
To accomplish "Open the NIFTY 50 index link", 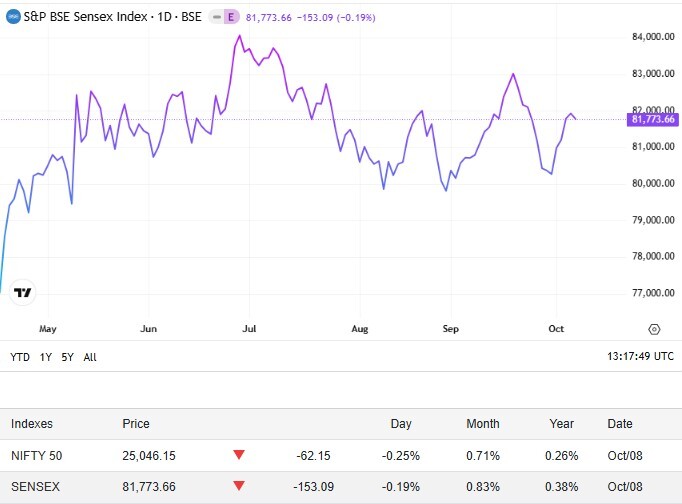I will tap(35, 456).
